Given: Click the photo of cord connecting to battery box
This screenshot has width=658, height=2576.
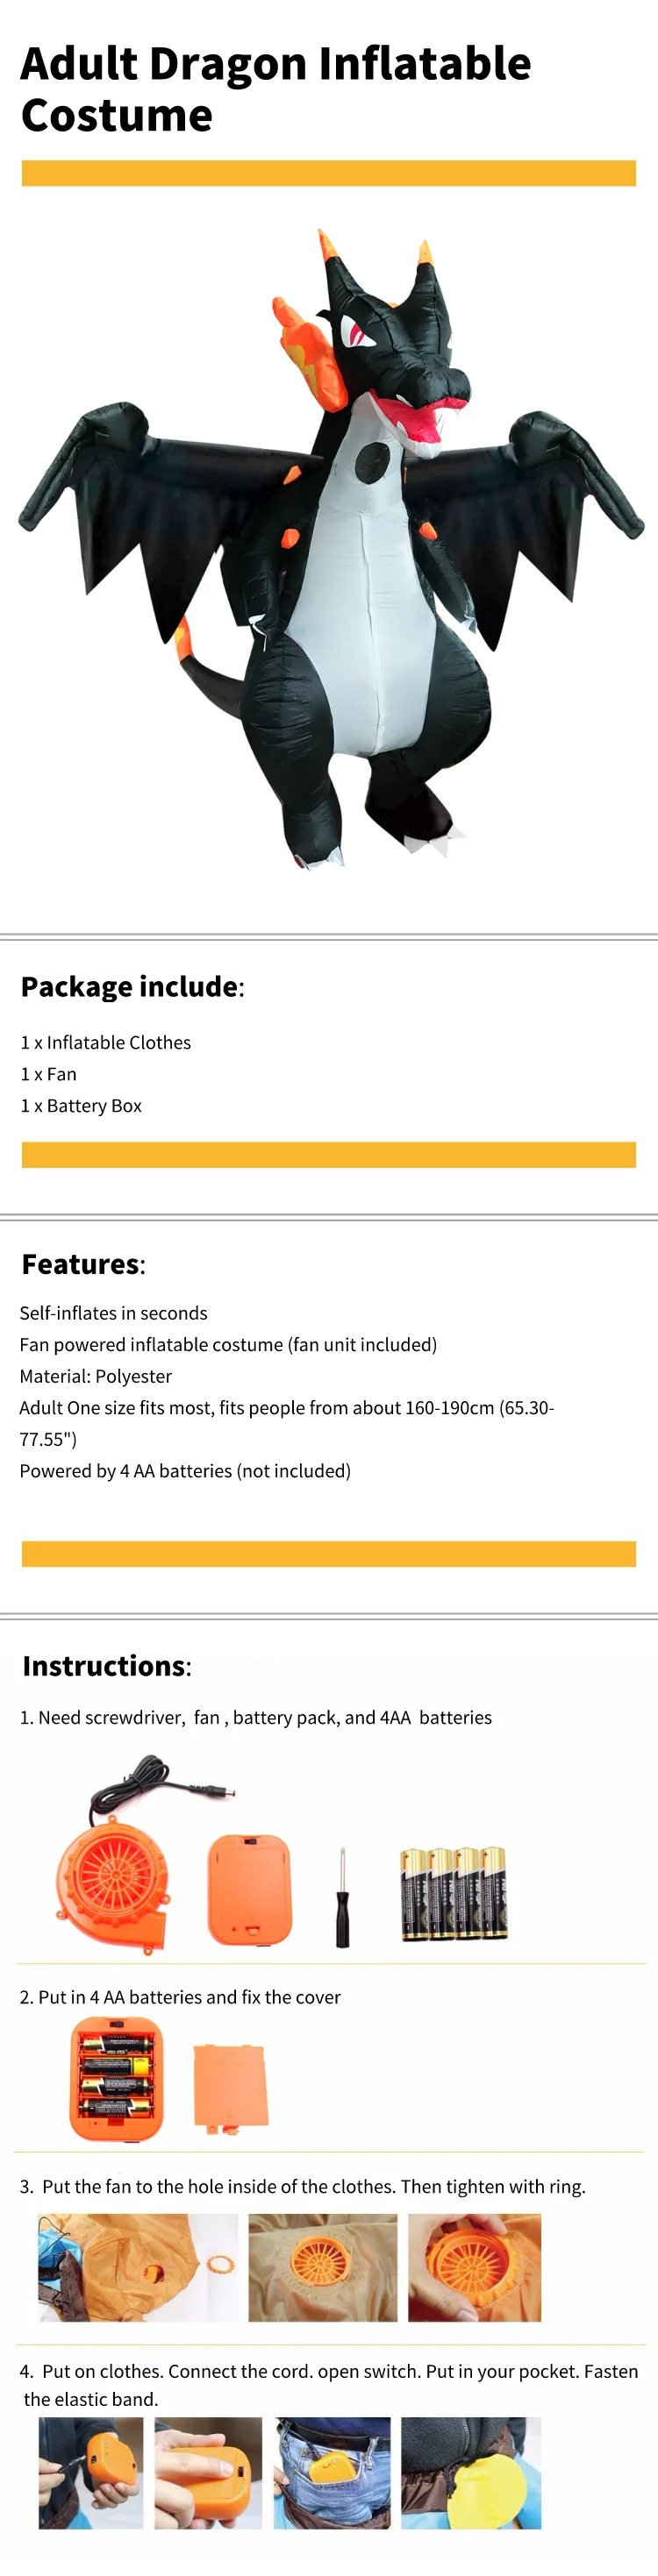Looking at the screenshot, I should [91, 2472].
